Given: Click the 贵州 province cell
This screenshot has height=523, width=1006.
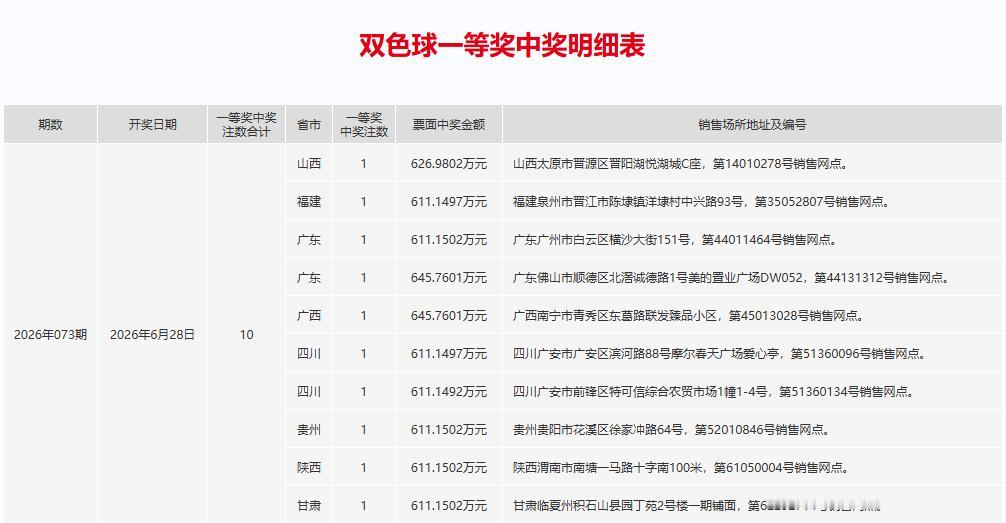Looking at the screenshot, I should click(x=309, y=429).
